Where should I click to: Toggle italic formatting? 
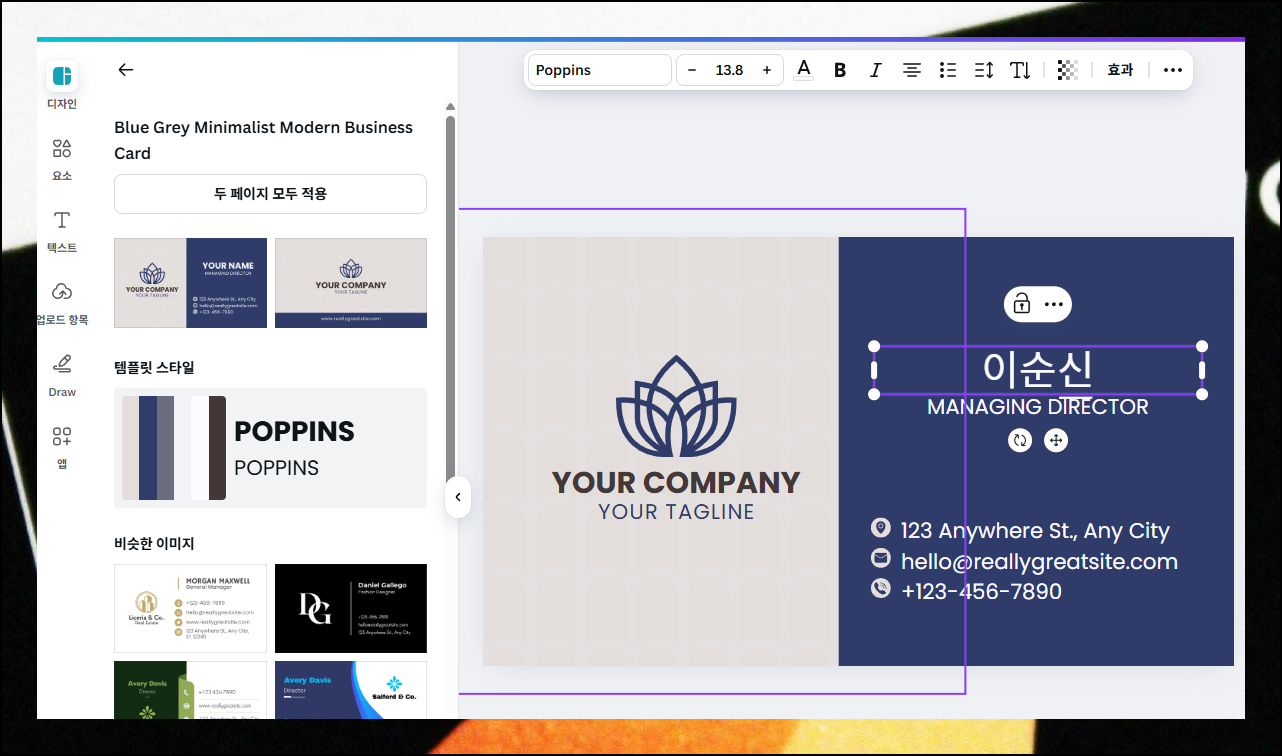[x=876, y=70]
